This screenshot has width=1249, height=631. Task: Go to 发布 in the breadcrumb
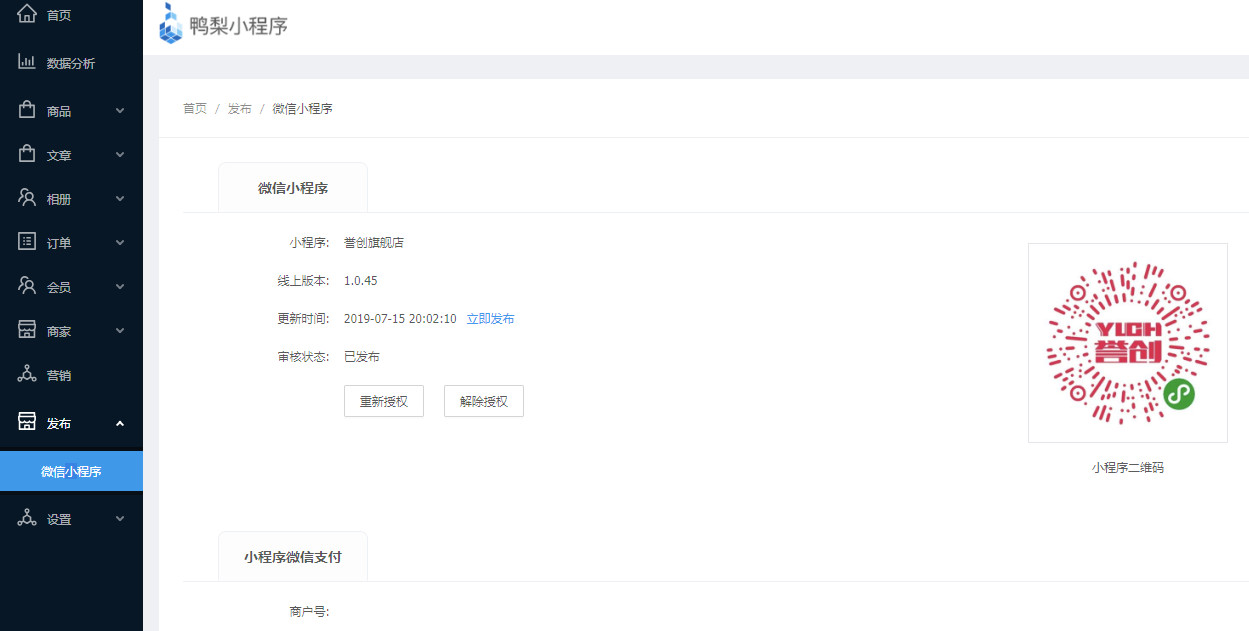tap(240, 109)
